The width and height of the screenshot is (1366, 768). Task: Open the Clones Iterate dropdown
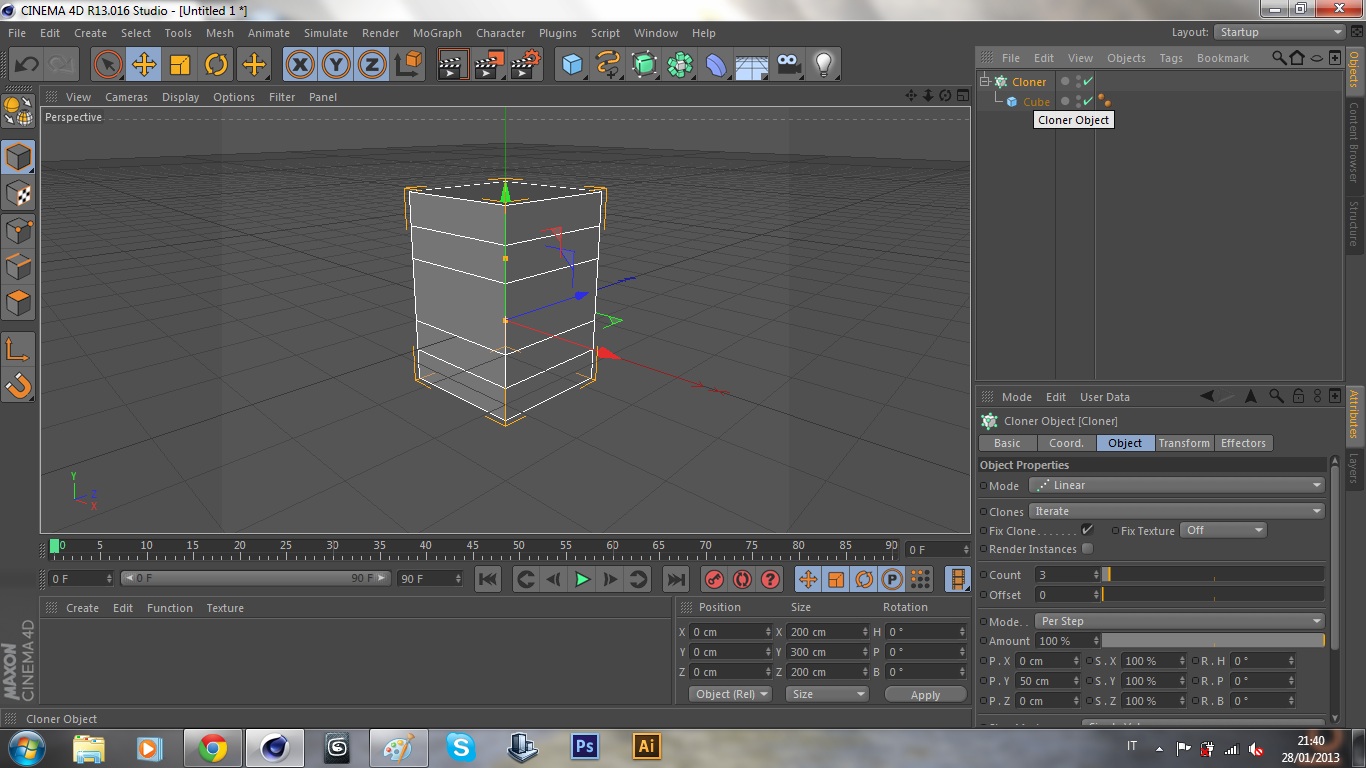tap(1177, 511)
